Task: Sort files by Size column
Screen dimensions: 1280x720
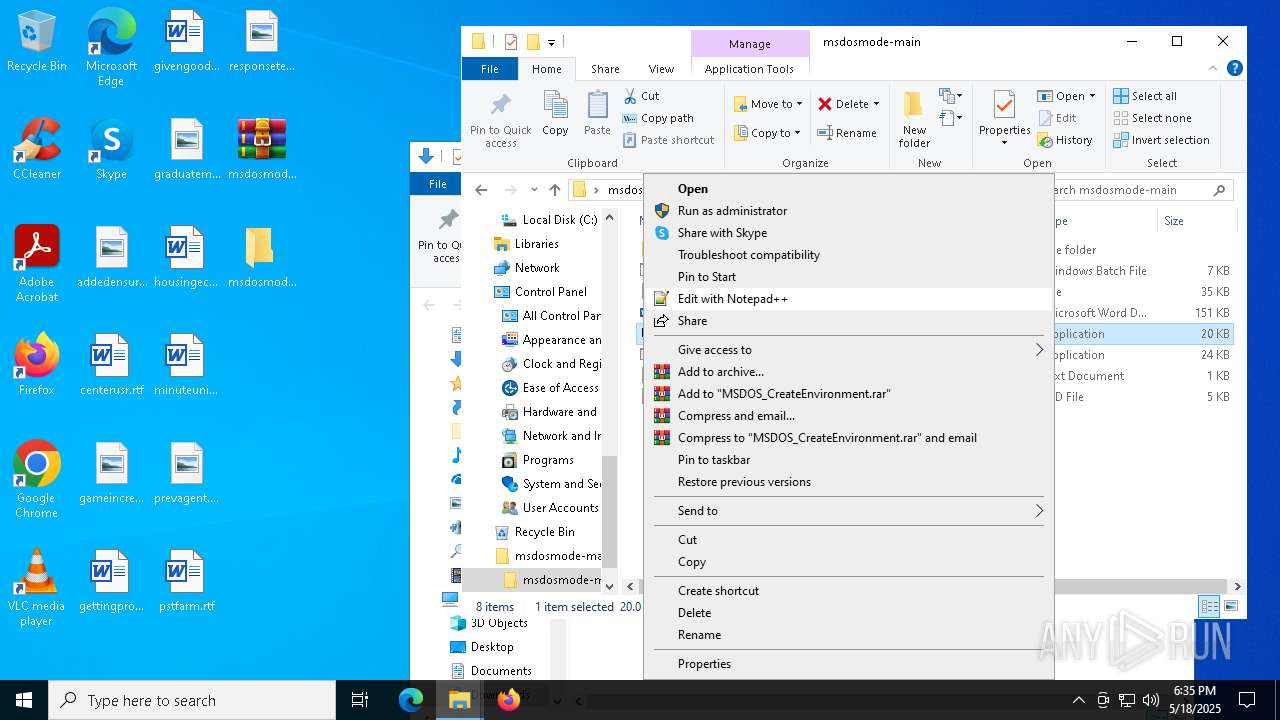Action: [1195, 221]
